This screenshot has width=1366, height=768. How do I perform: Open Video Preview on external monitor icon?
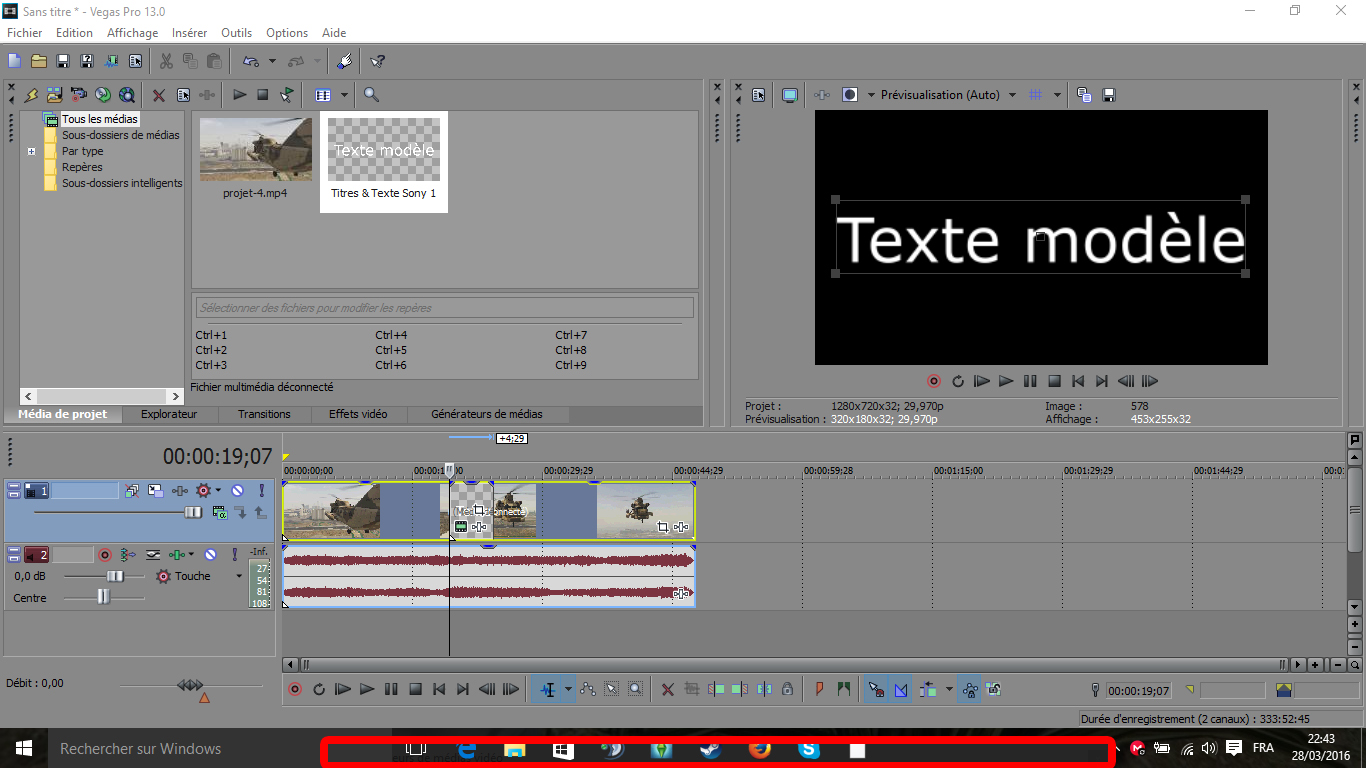(790, 95)
